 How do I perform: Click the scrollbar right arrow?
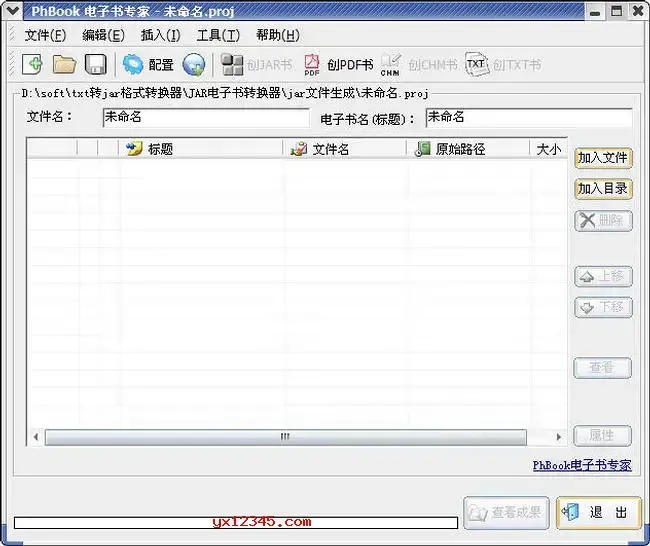(559, 437)
